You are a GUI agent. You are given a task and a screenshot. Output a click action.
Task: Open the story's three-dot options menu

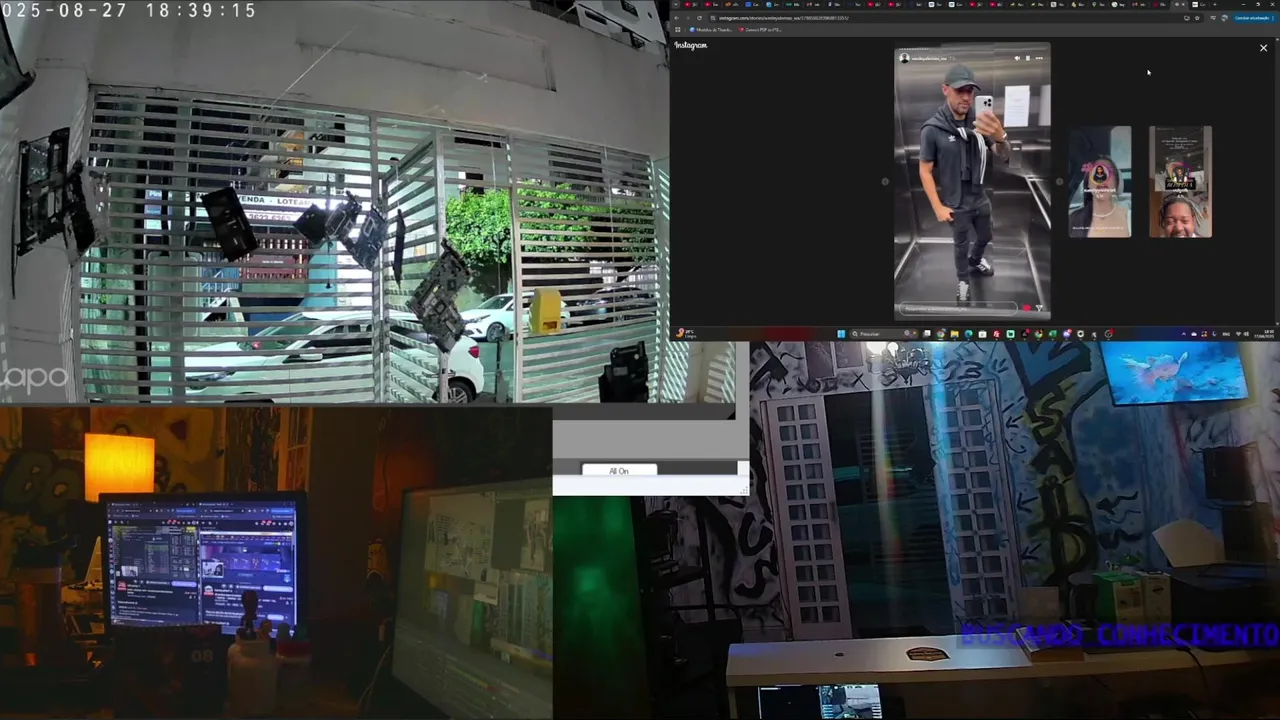1038,58
